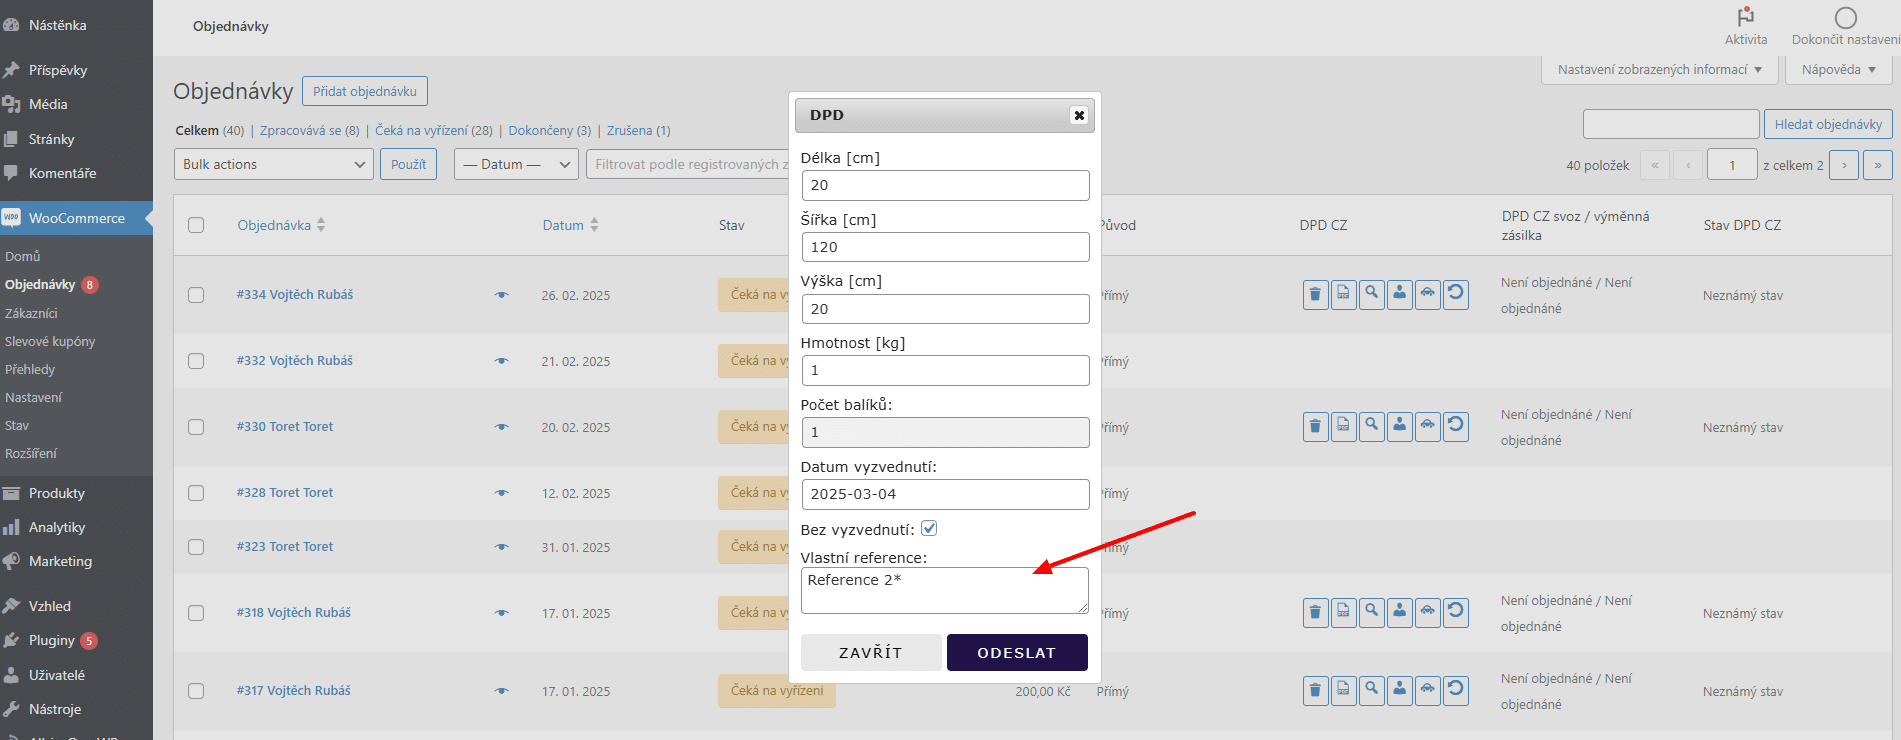Go to next orders page

tap(1844, 165)
